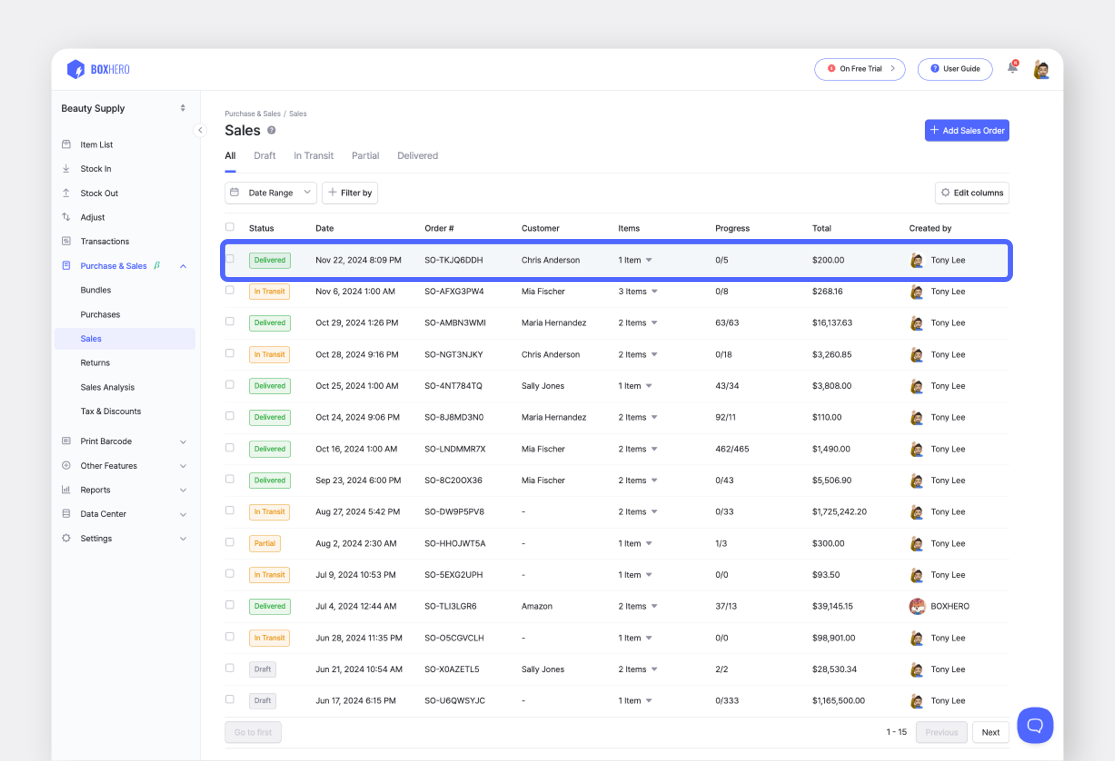Click the notification bell icon
The height and width of the screenshot is (761, 1115).
point(1011,68)
